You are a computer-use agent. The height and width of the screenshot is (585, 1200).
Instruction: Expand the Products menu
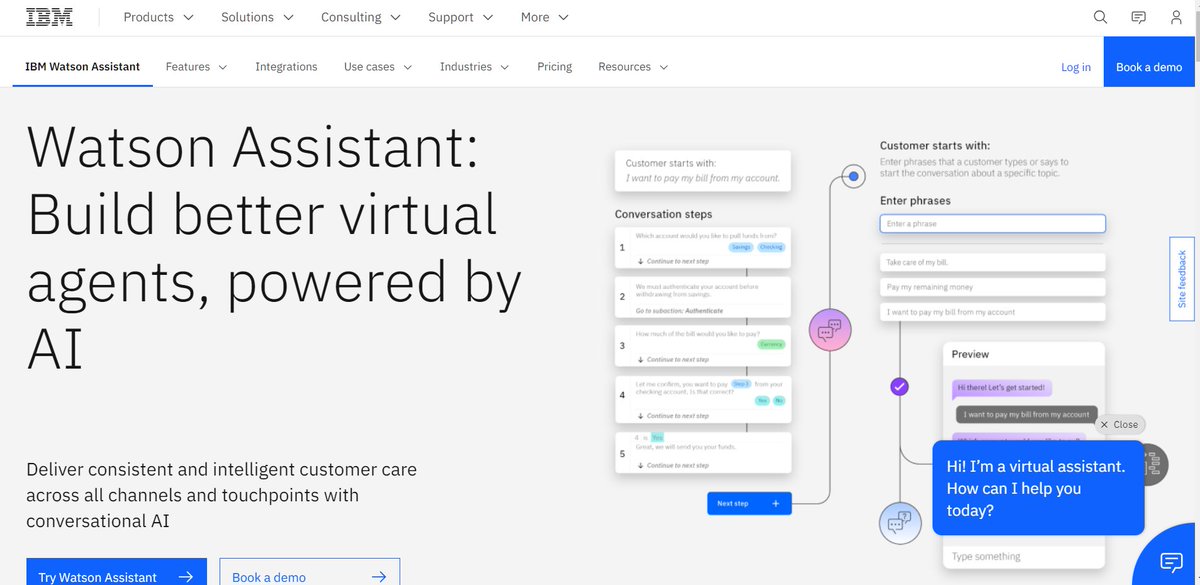(158, 17)
